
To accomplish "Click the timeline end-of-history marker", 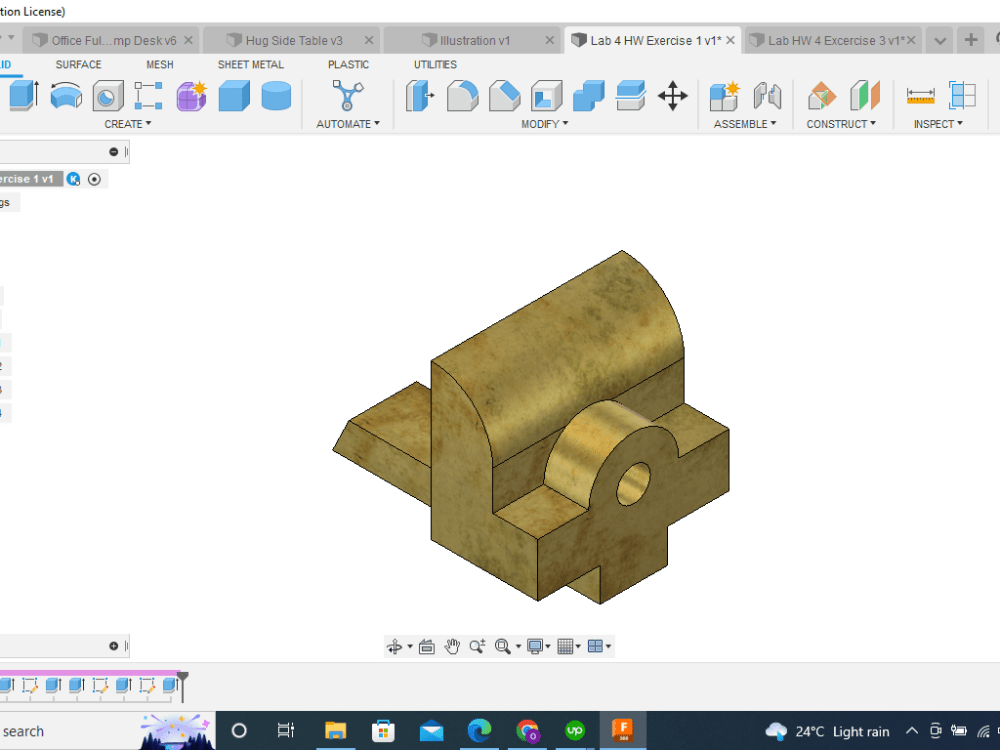I will [182, 686].
